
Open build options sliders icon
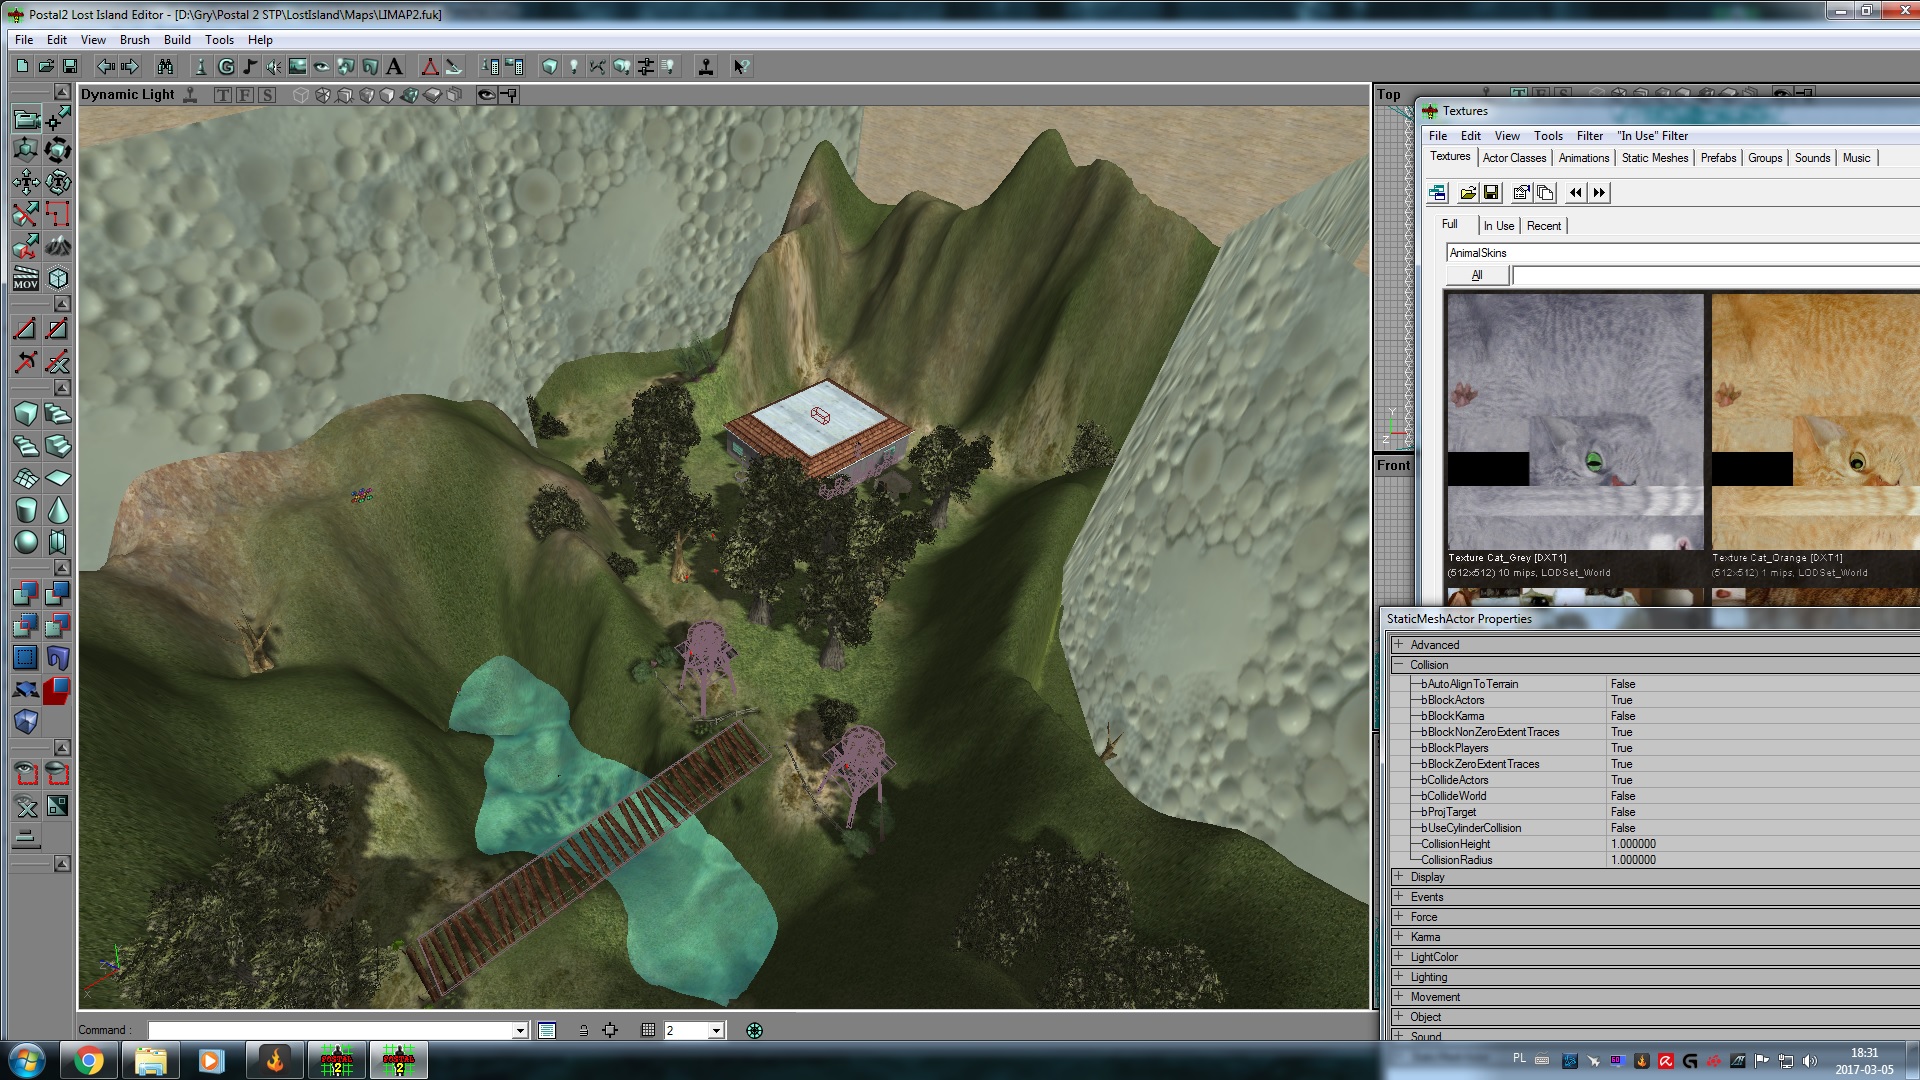(x=646, y=67)
